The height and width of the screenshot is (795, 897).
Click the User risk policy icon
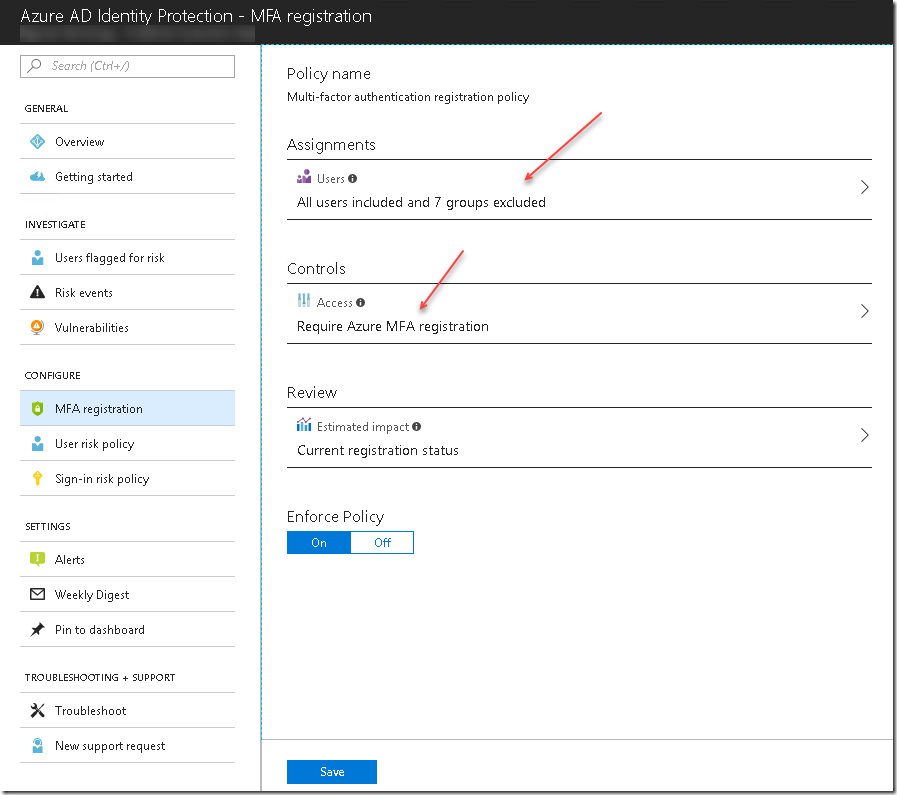[36, 443]
